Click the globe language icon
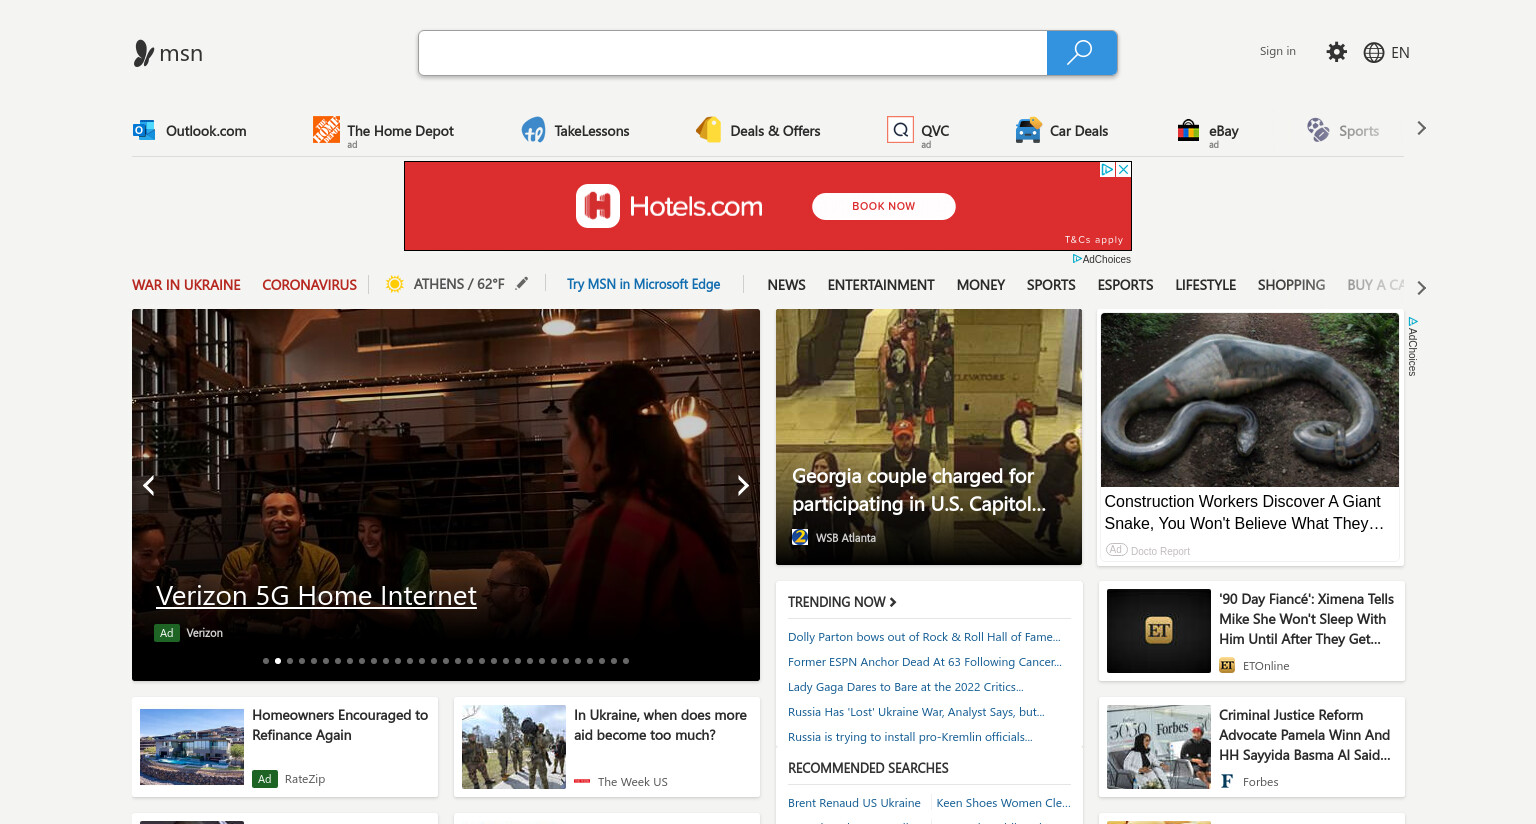The image size is (1536, 824). [x=1374, y=53]
